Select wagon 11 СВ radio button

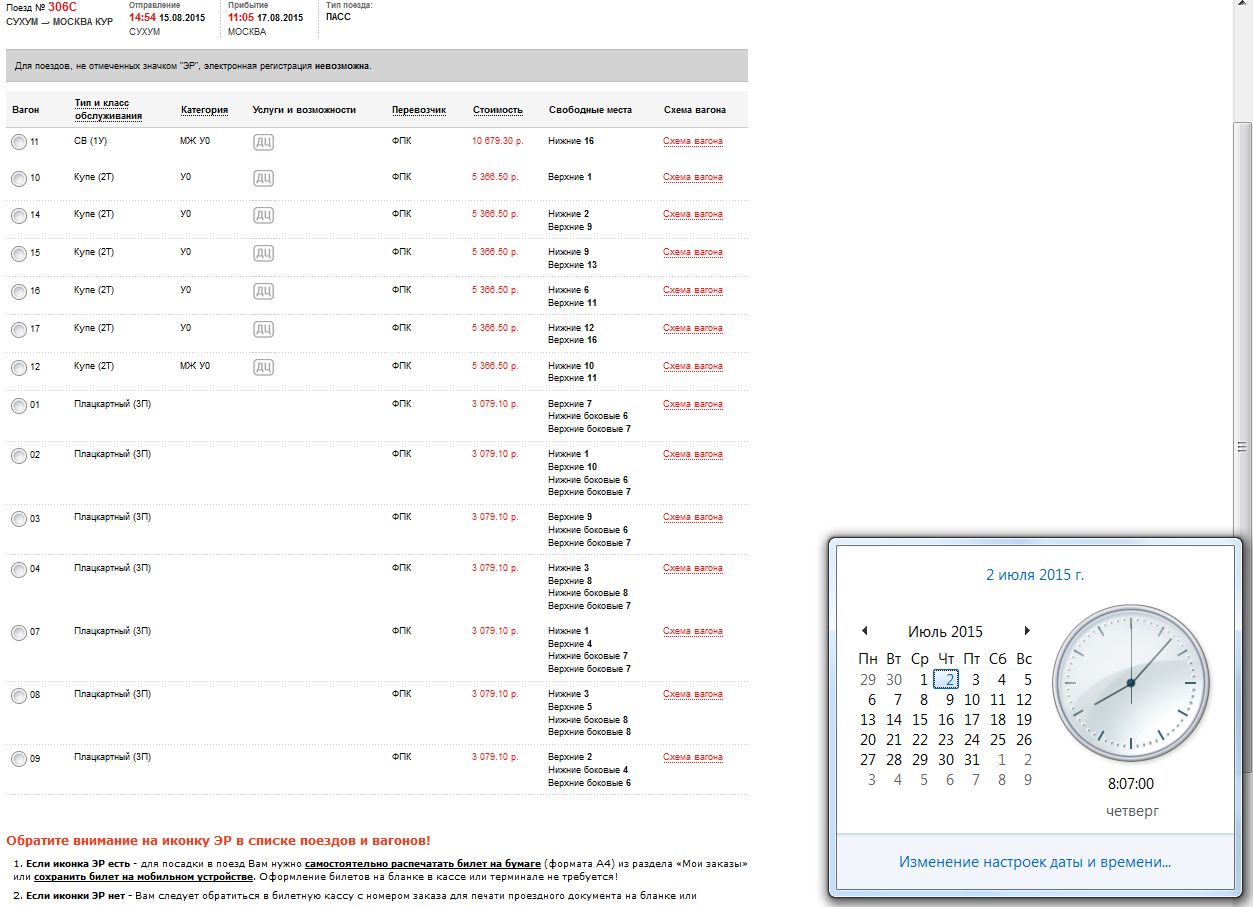[x=19, y=142]
